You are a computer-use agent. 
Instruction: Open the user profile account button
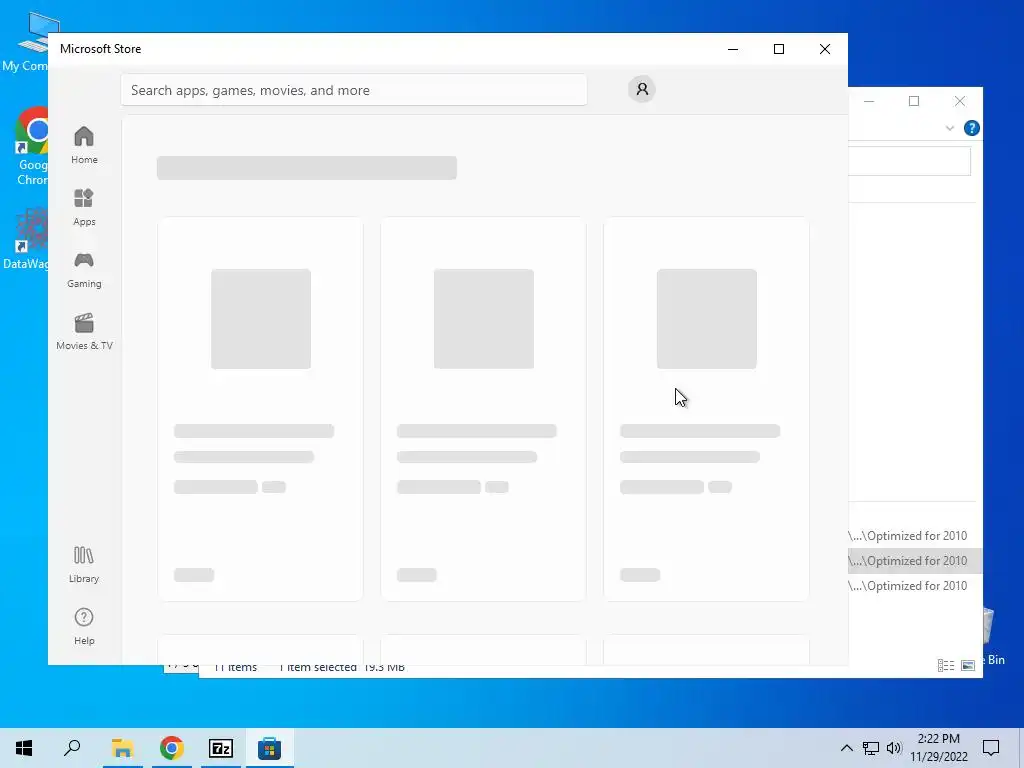(x=642, y=89)
